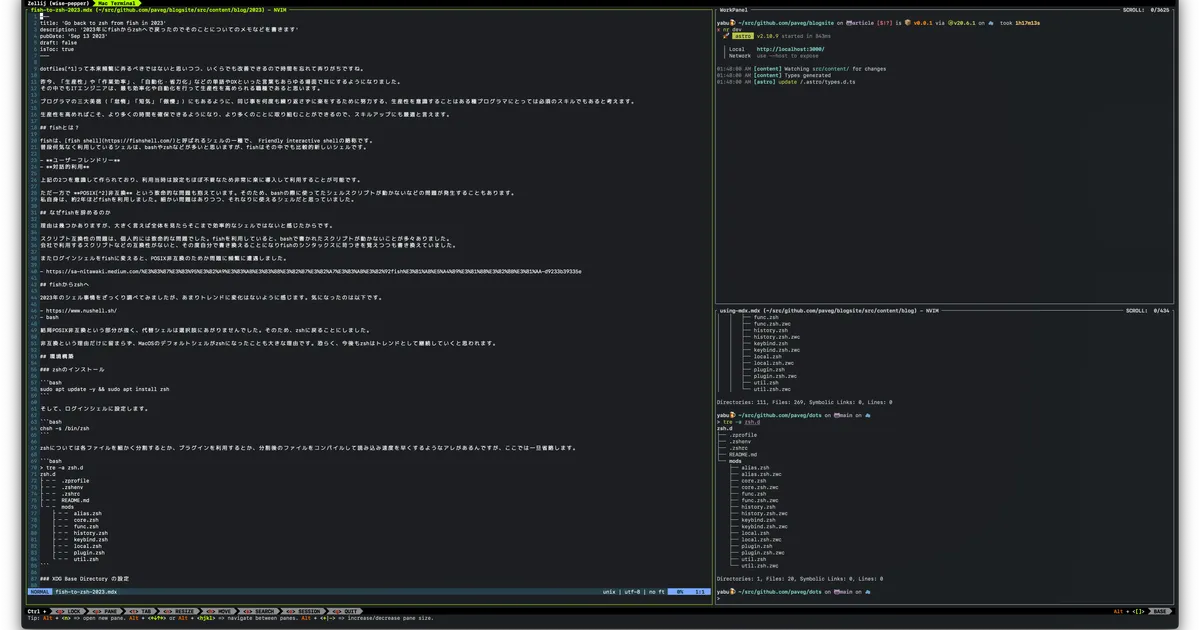Click 'Directories: 111, Files: 269' summary line
The image size is (1200, 630).
pyautogui.click(x=804, y=402)
